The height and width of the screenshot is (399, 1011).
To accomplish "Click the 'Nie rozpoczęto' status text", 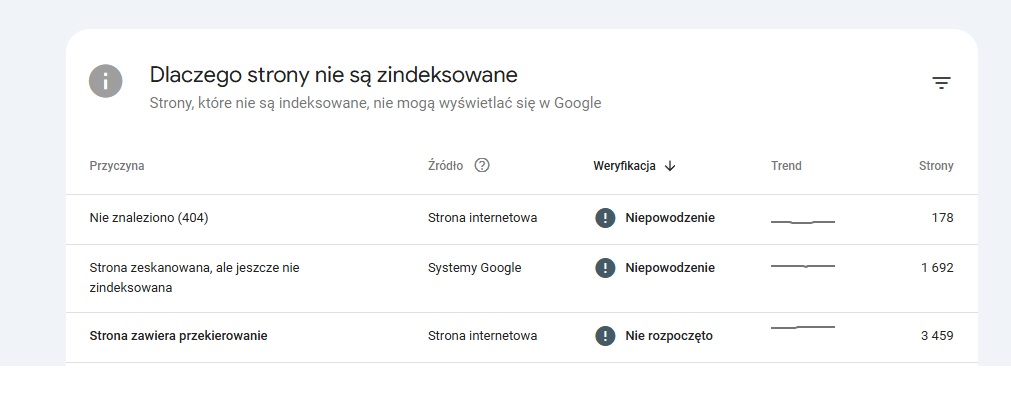I will (669, 336).
